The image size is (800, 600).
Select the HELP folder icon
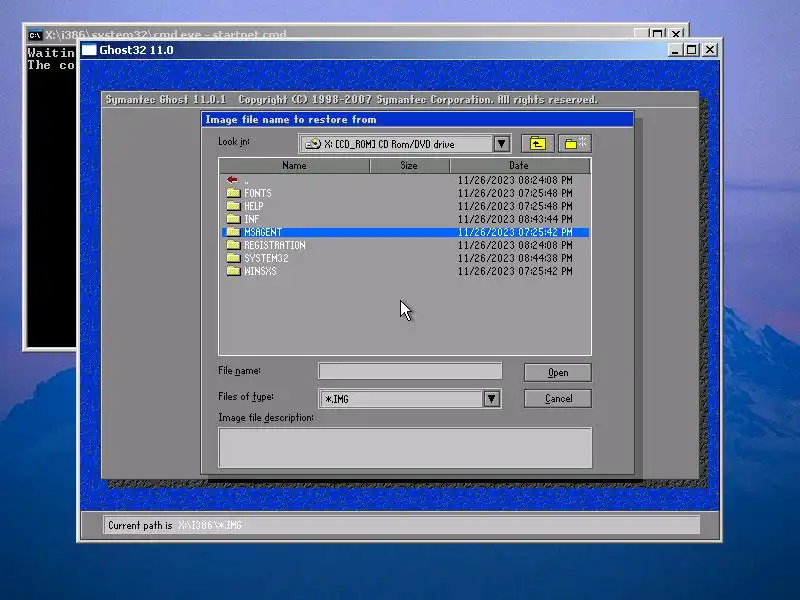coord(233,206)
